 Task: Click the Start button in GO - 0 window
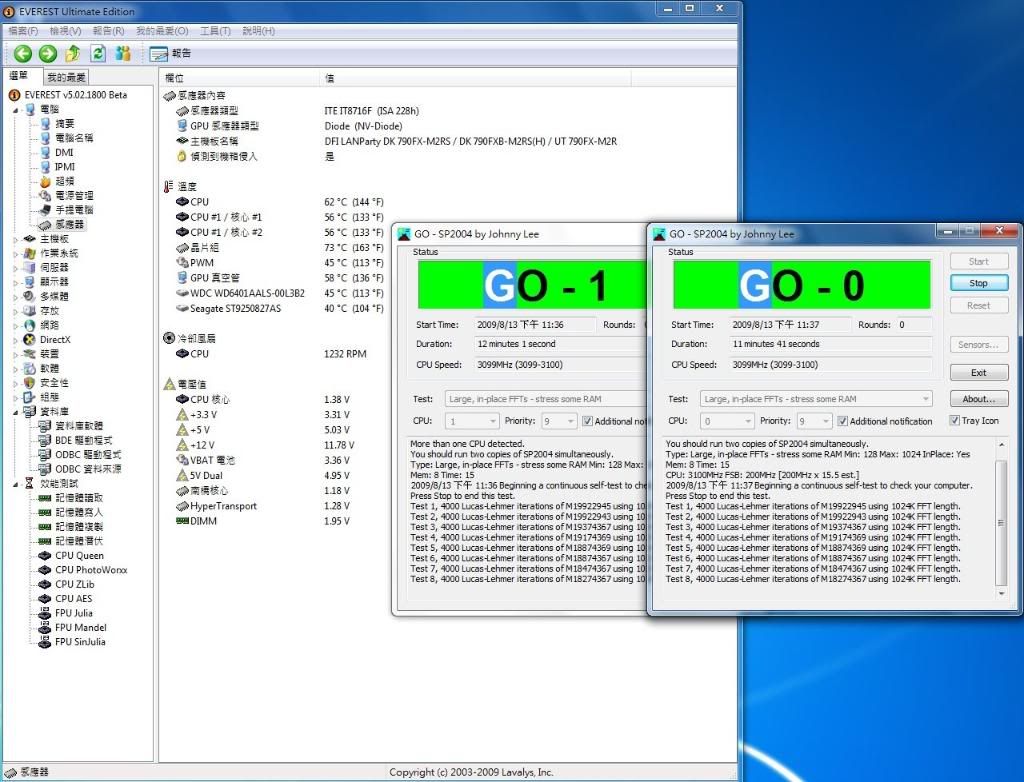pos(978,261)
